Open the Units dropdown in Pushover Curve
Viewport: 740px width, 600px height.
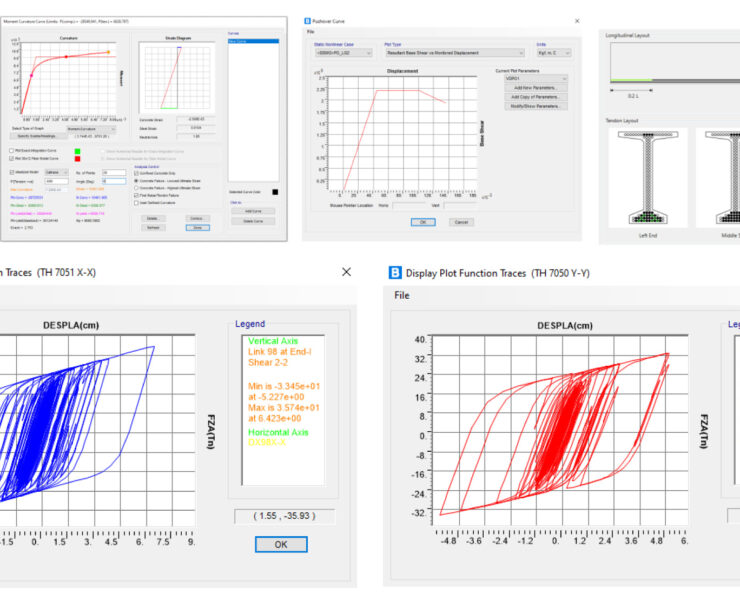pos(554,53)
